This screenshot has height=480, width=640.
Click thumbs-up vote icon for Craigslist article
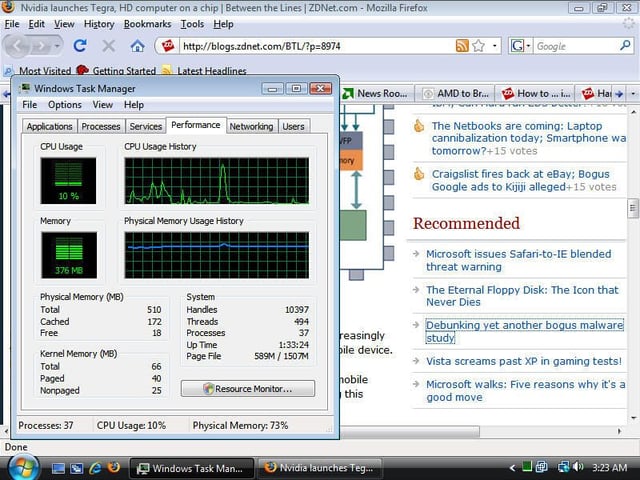pos(419,174)
